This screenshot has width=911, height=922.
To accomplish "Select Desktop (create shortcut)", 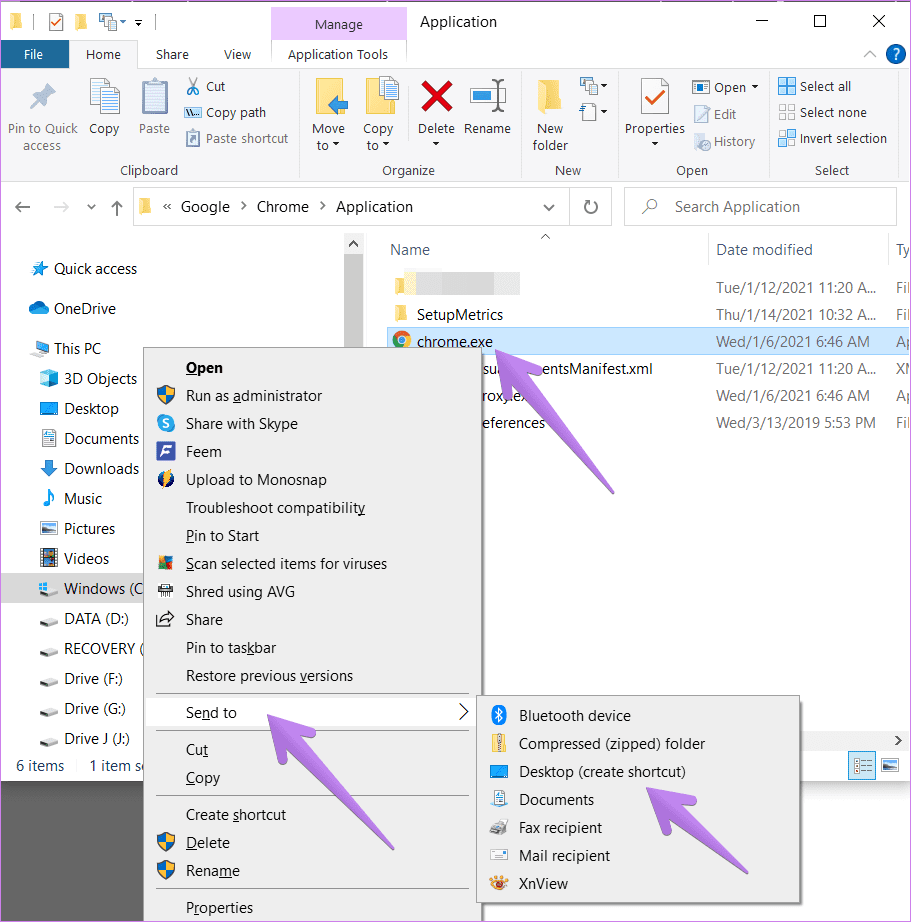I will pos(638,771).
